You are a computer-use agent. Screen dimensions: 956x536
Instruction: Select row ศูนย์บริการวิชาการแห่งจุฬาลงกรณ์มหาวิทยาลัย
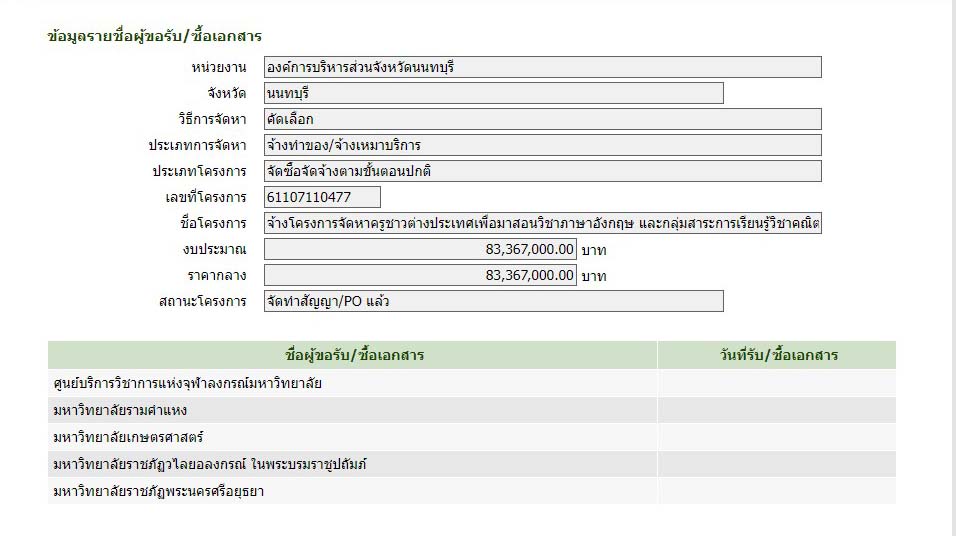click(x=187, y=383)
